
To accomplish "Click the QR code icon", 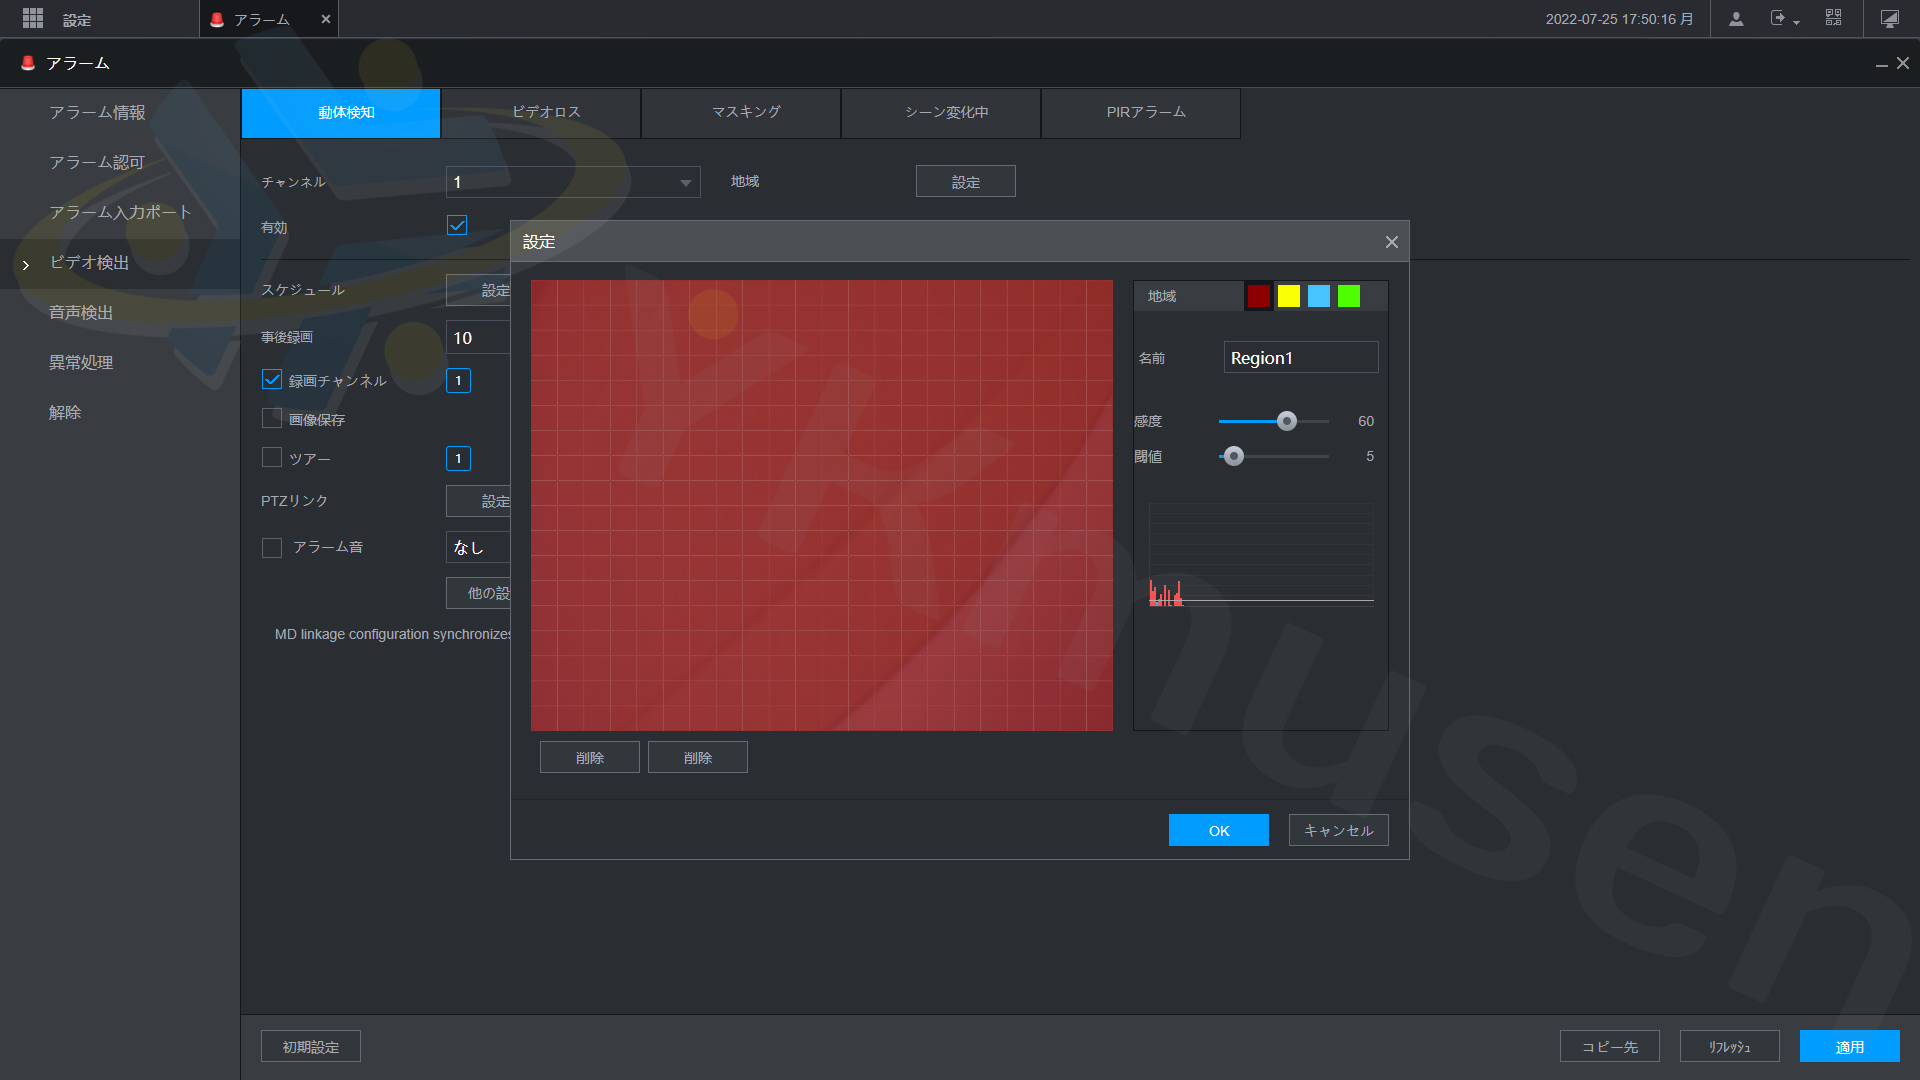I will pos(1833,18).
